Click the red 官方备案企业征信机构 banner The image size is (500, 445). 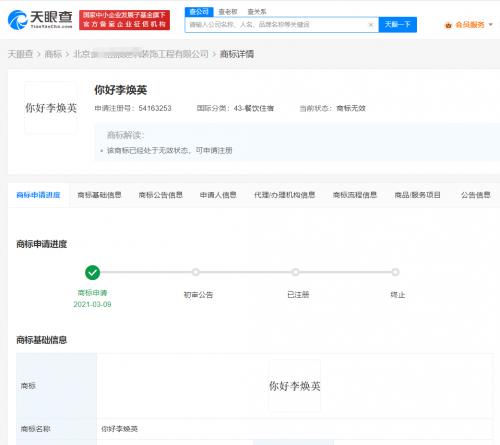click(x=124, y=20)
